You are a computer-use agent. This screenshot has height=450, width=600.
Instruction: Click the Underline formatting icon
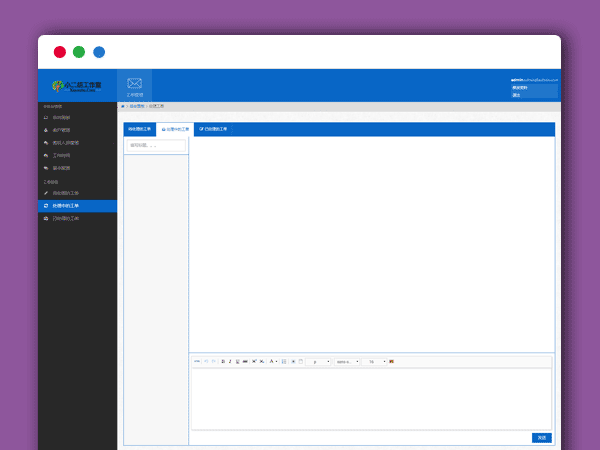(x=238, y=361)
